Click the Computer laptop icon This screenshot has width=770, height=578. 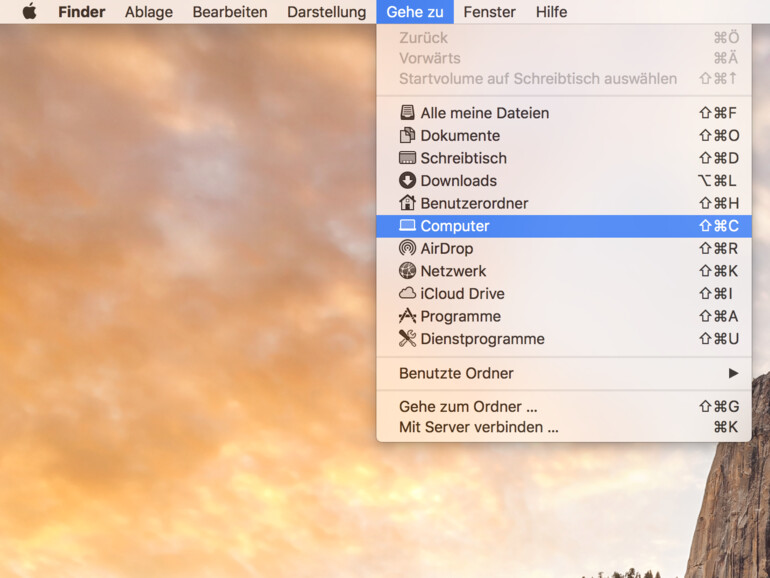pyautogui.click(x=407, y=226)
